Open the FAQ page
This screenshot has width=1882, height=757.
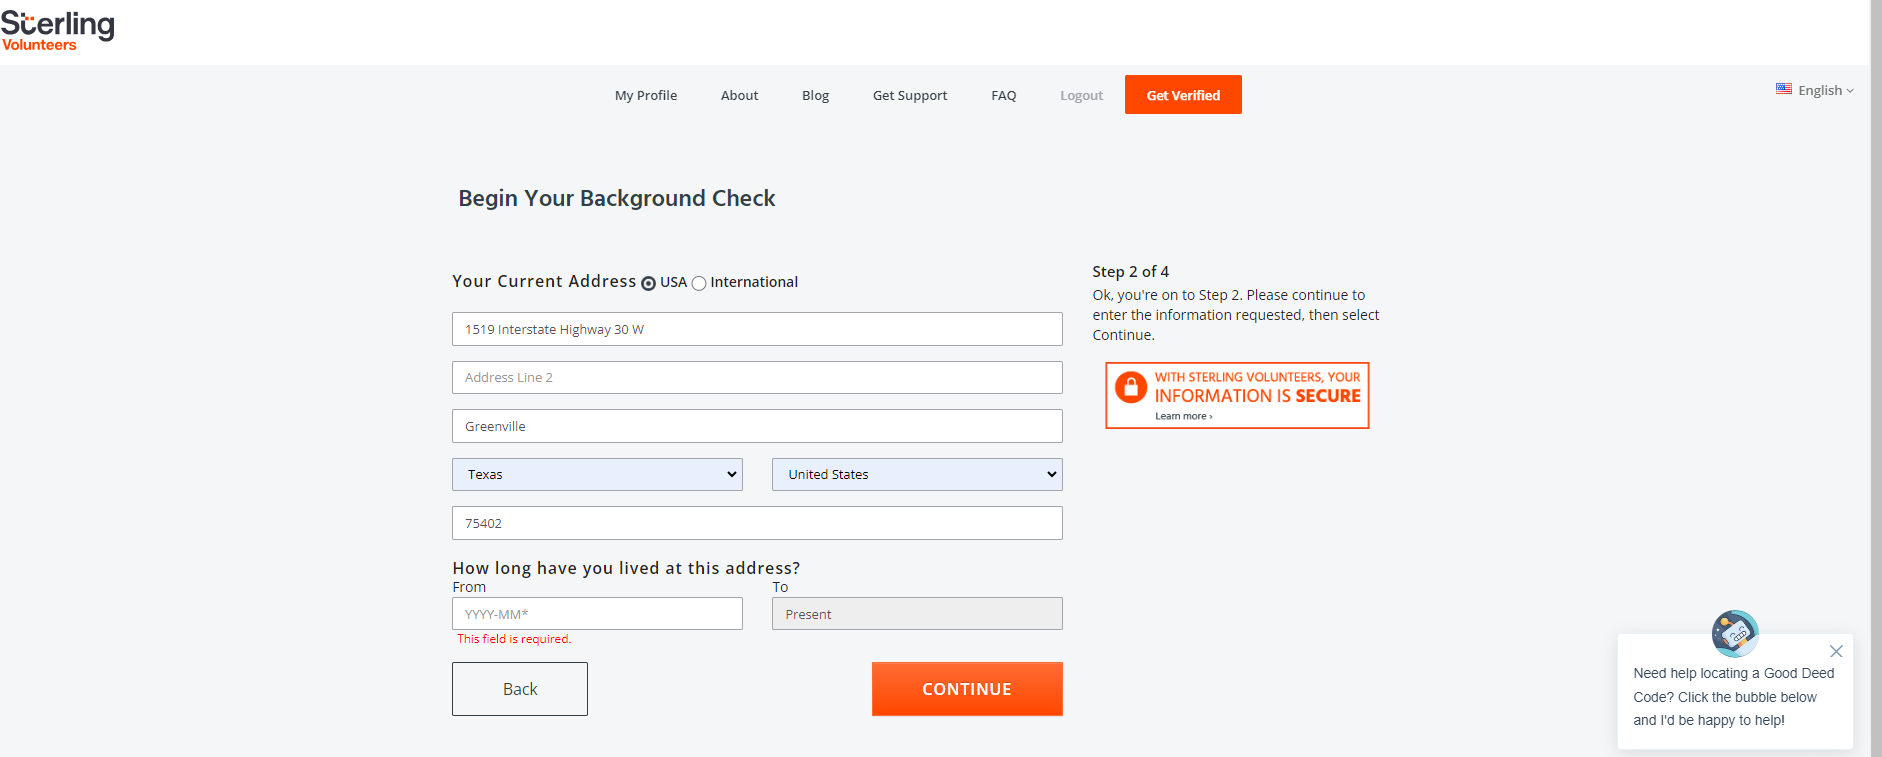tap(1003, 96)
